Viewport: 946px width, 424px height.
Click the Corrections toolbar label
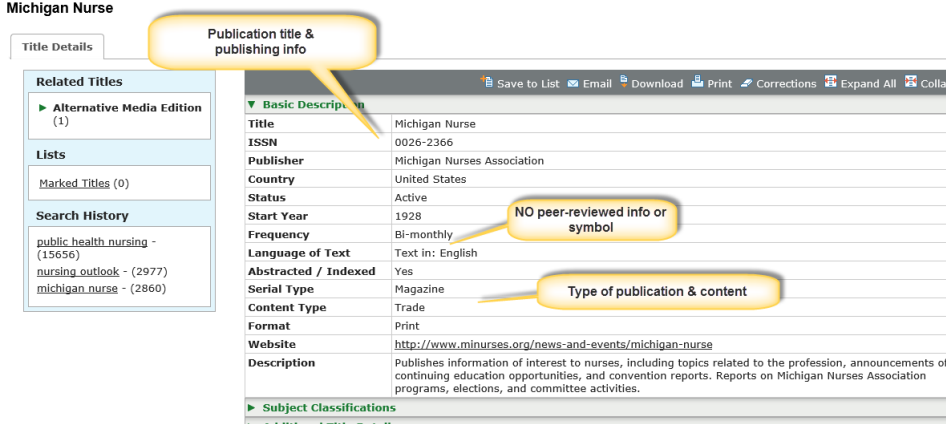click(786, 84)
